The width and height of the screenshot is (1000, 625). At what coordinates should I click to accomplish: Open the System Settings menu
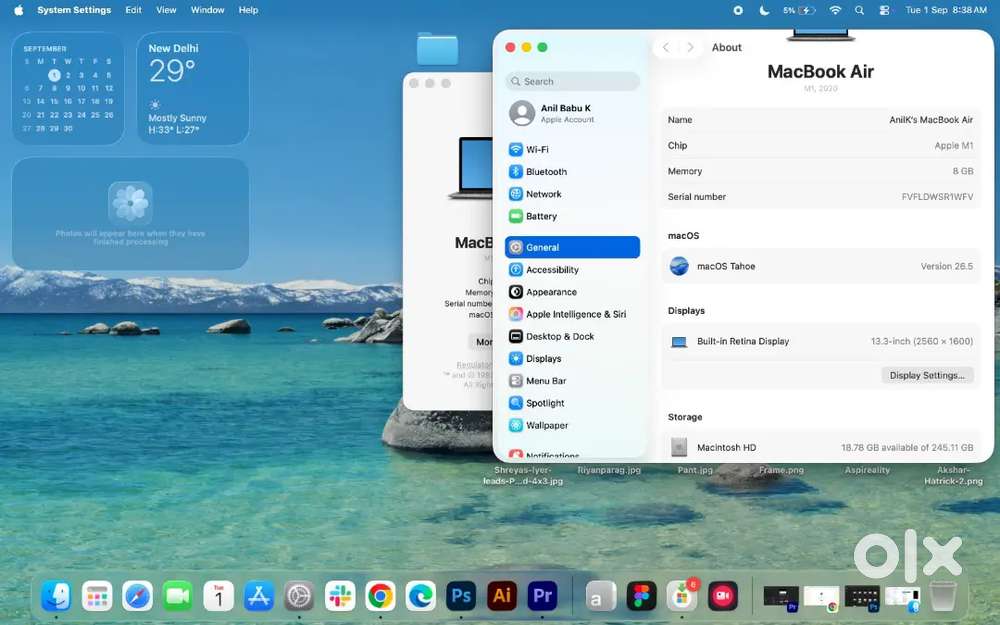[74, 10]
